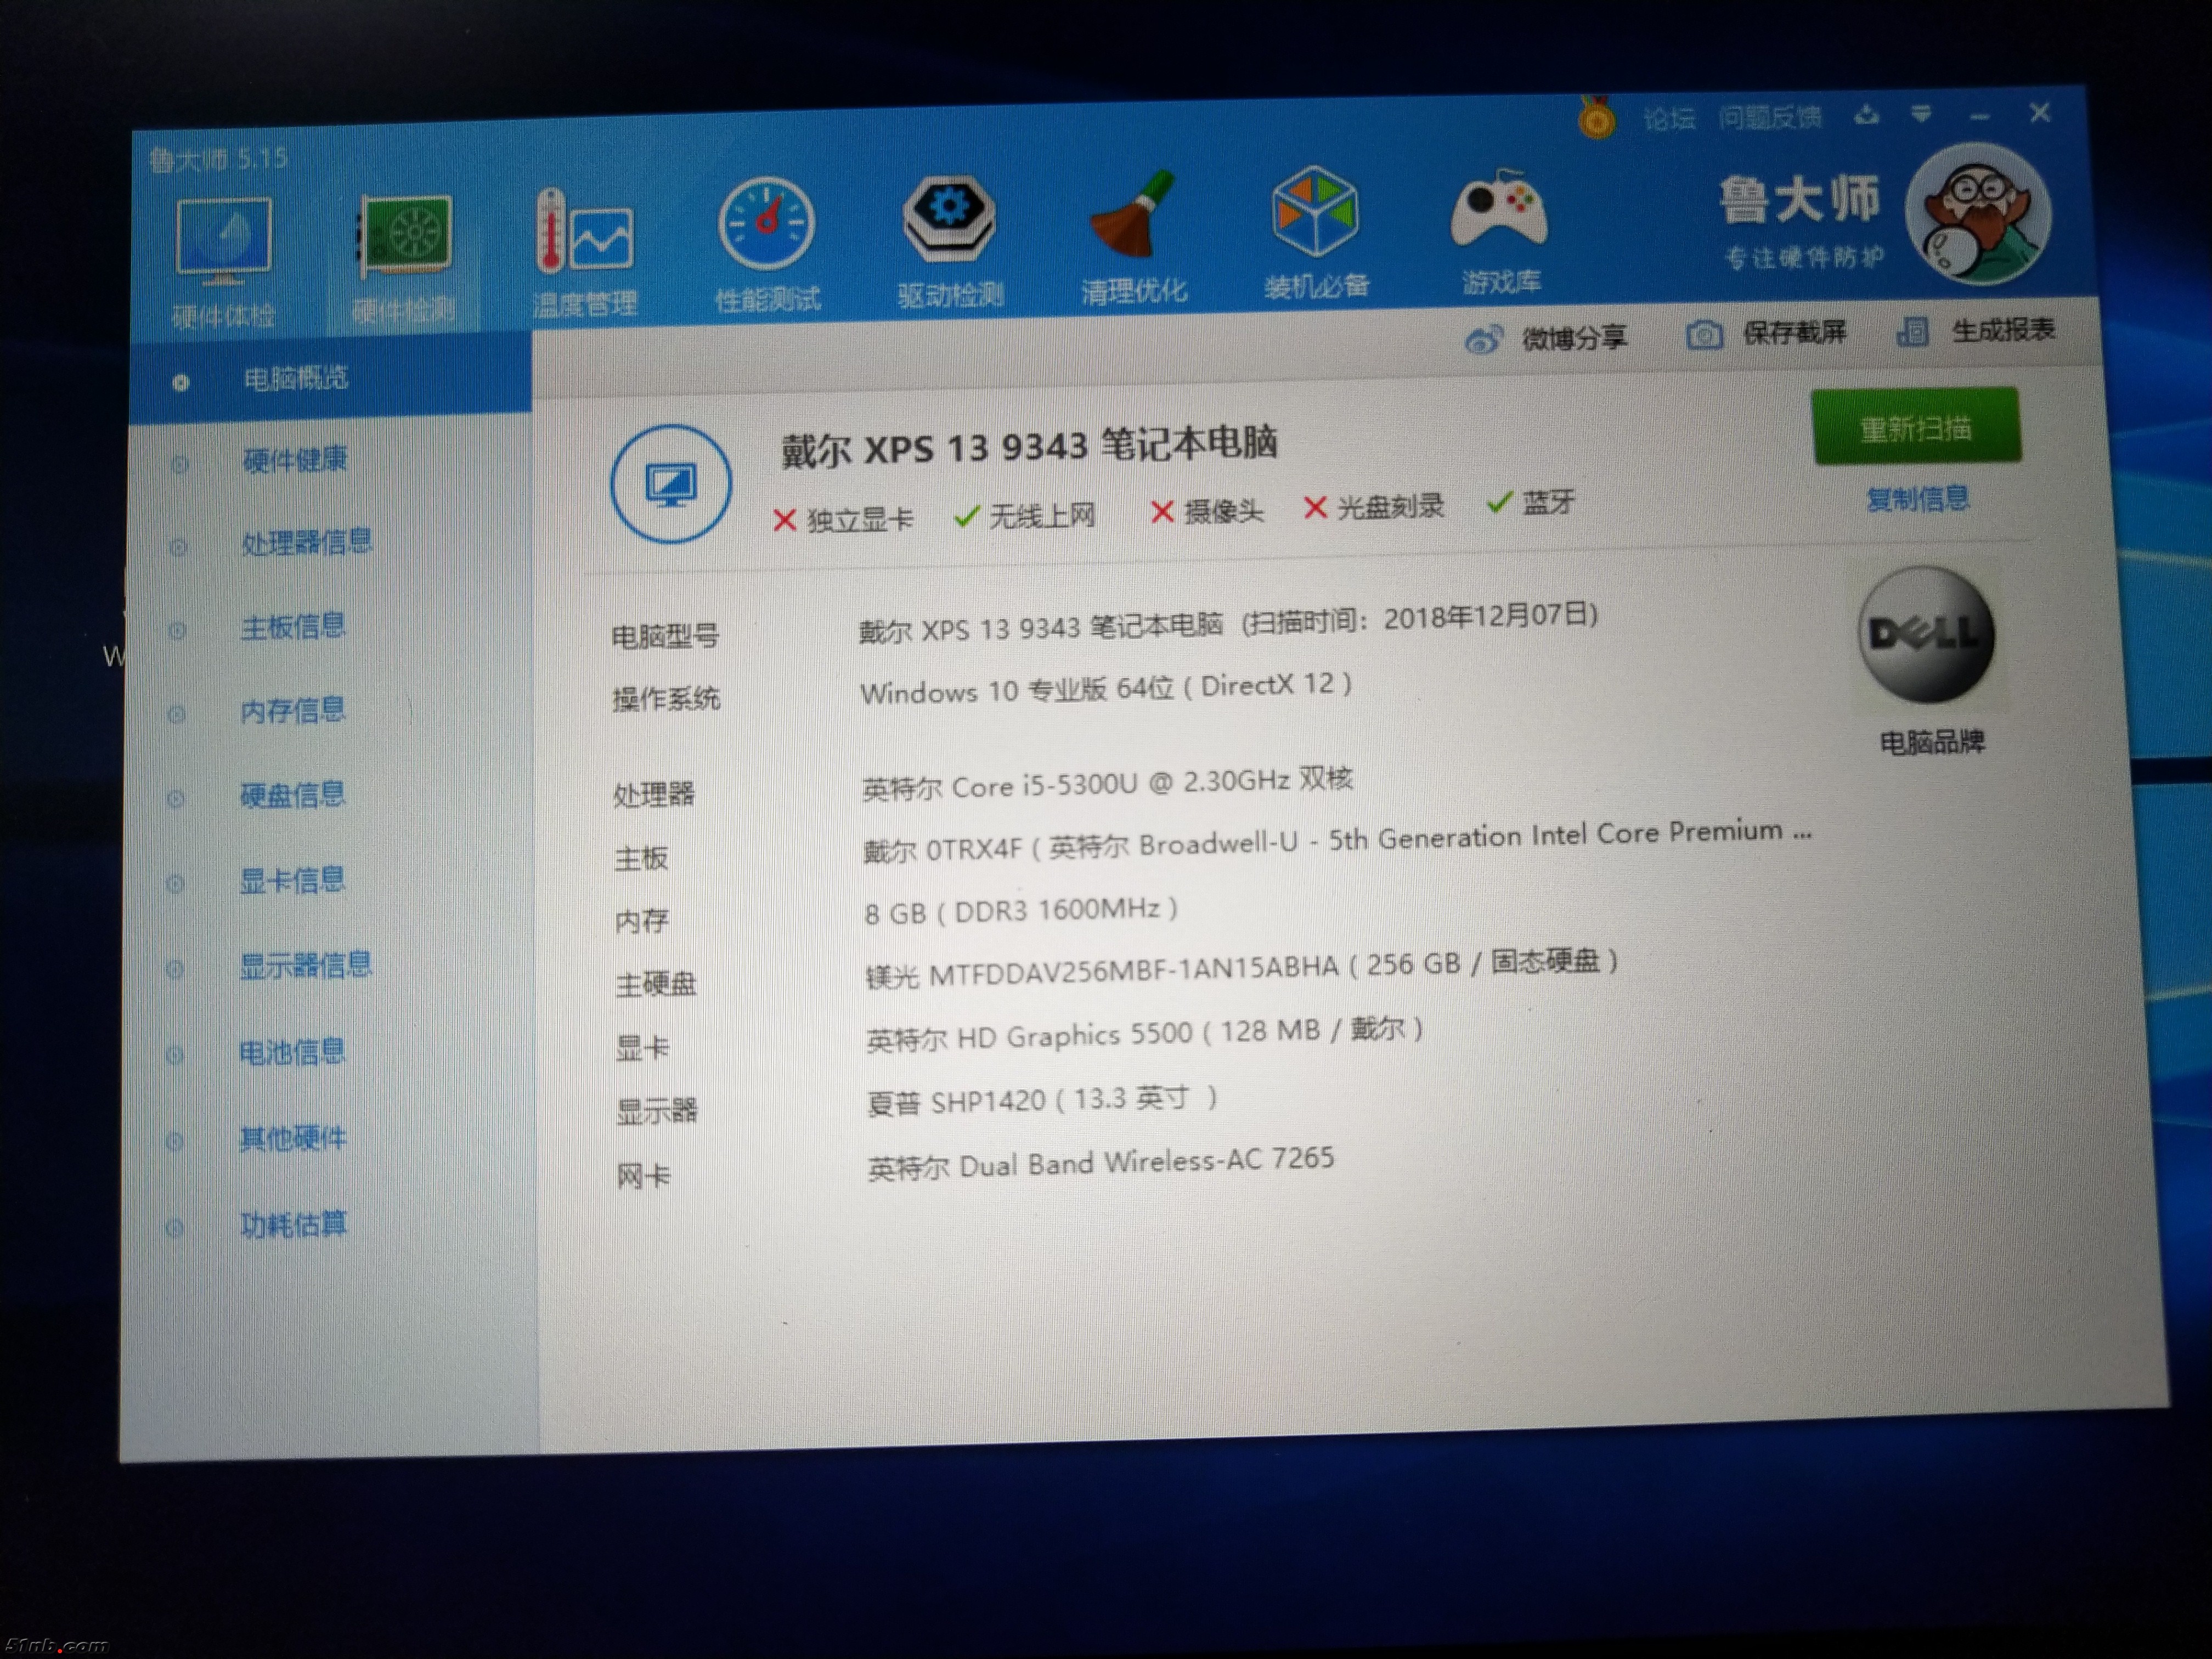The height and width of the screenshot is (1659, 2212).
Task: Open the 硬件体检 hardware checkup icon
Action: pos(224,243)
